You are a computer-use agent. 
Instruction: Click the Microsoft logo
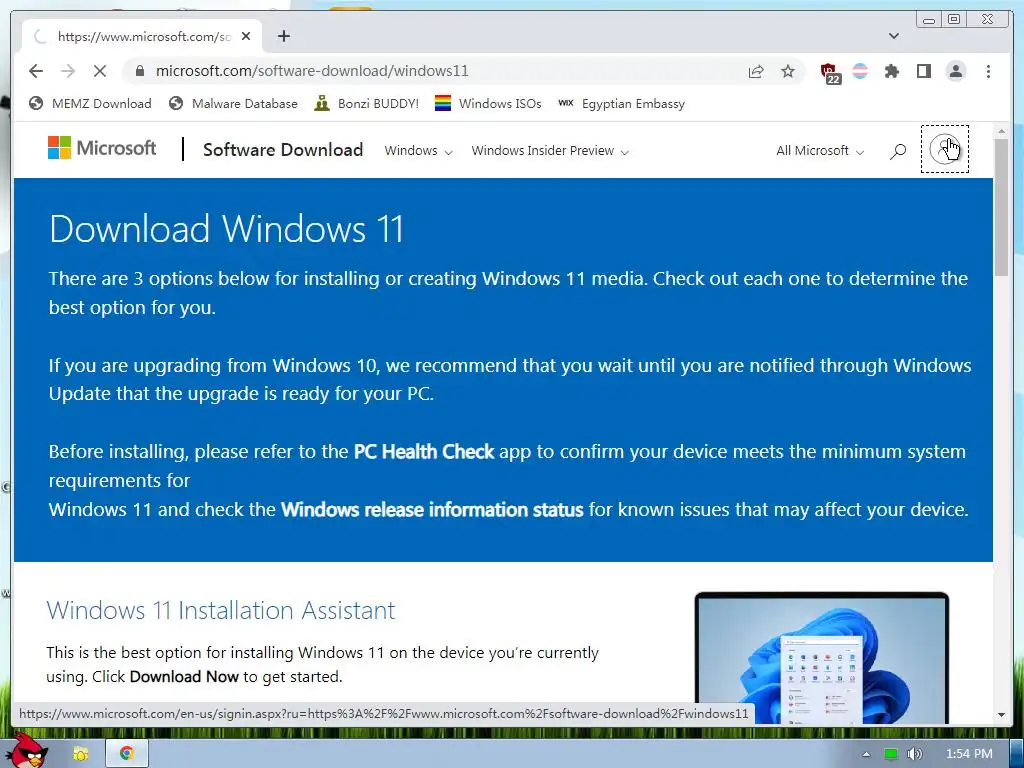[x=102, y=148]
